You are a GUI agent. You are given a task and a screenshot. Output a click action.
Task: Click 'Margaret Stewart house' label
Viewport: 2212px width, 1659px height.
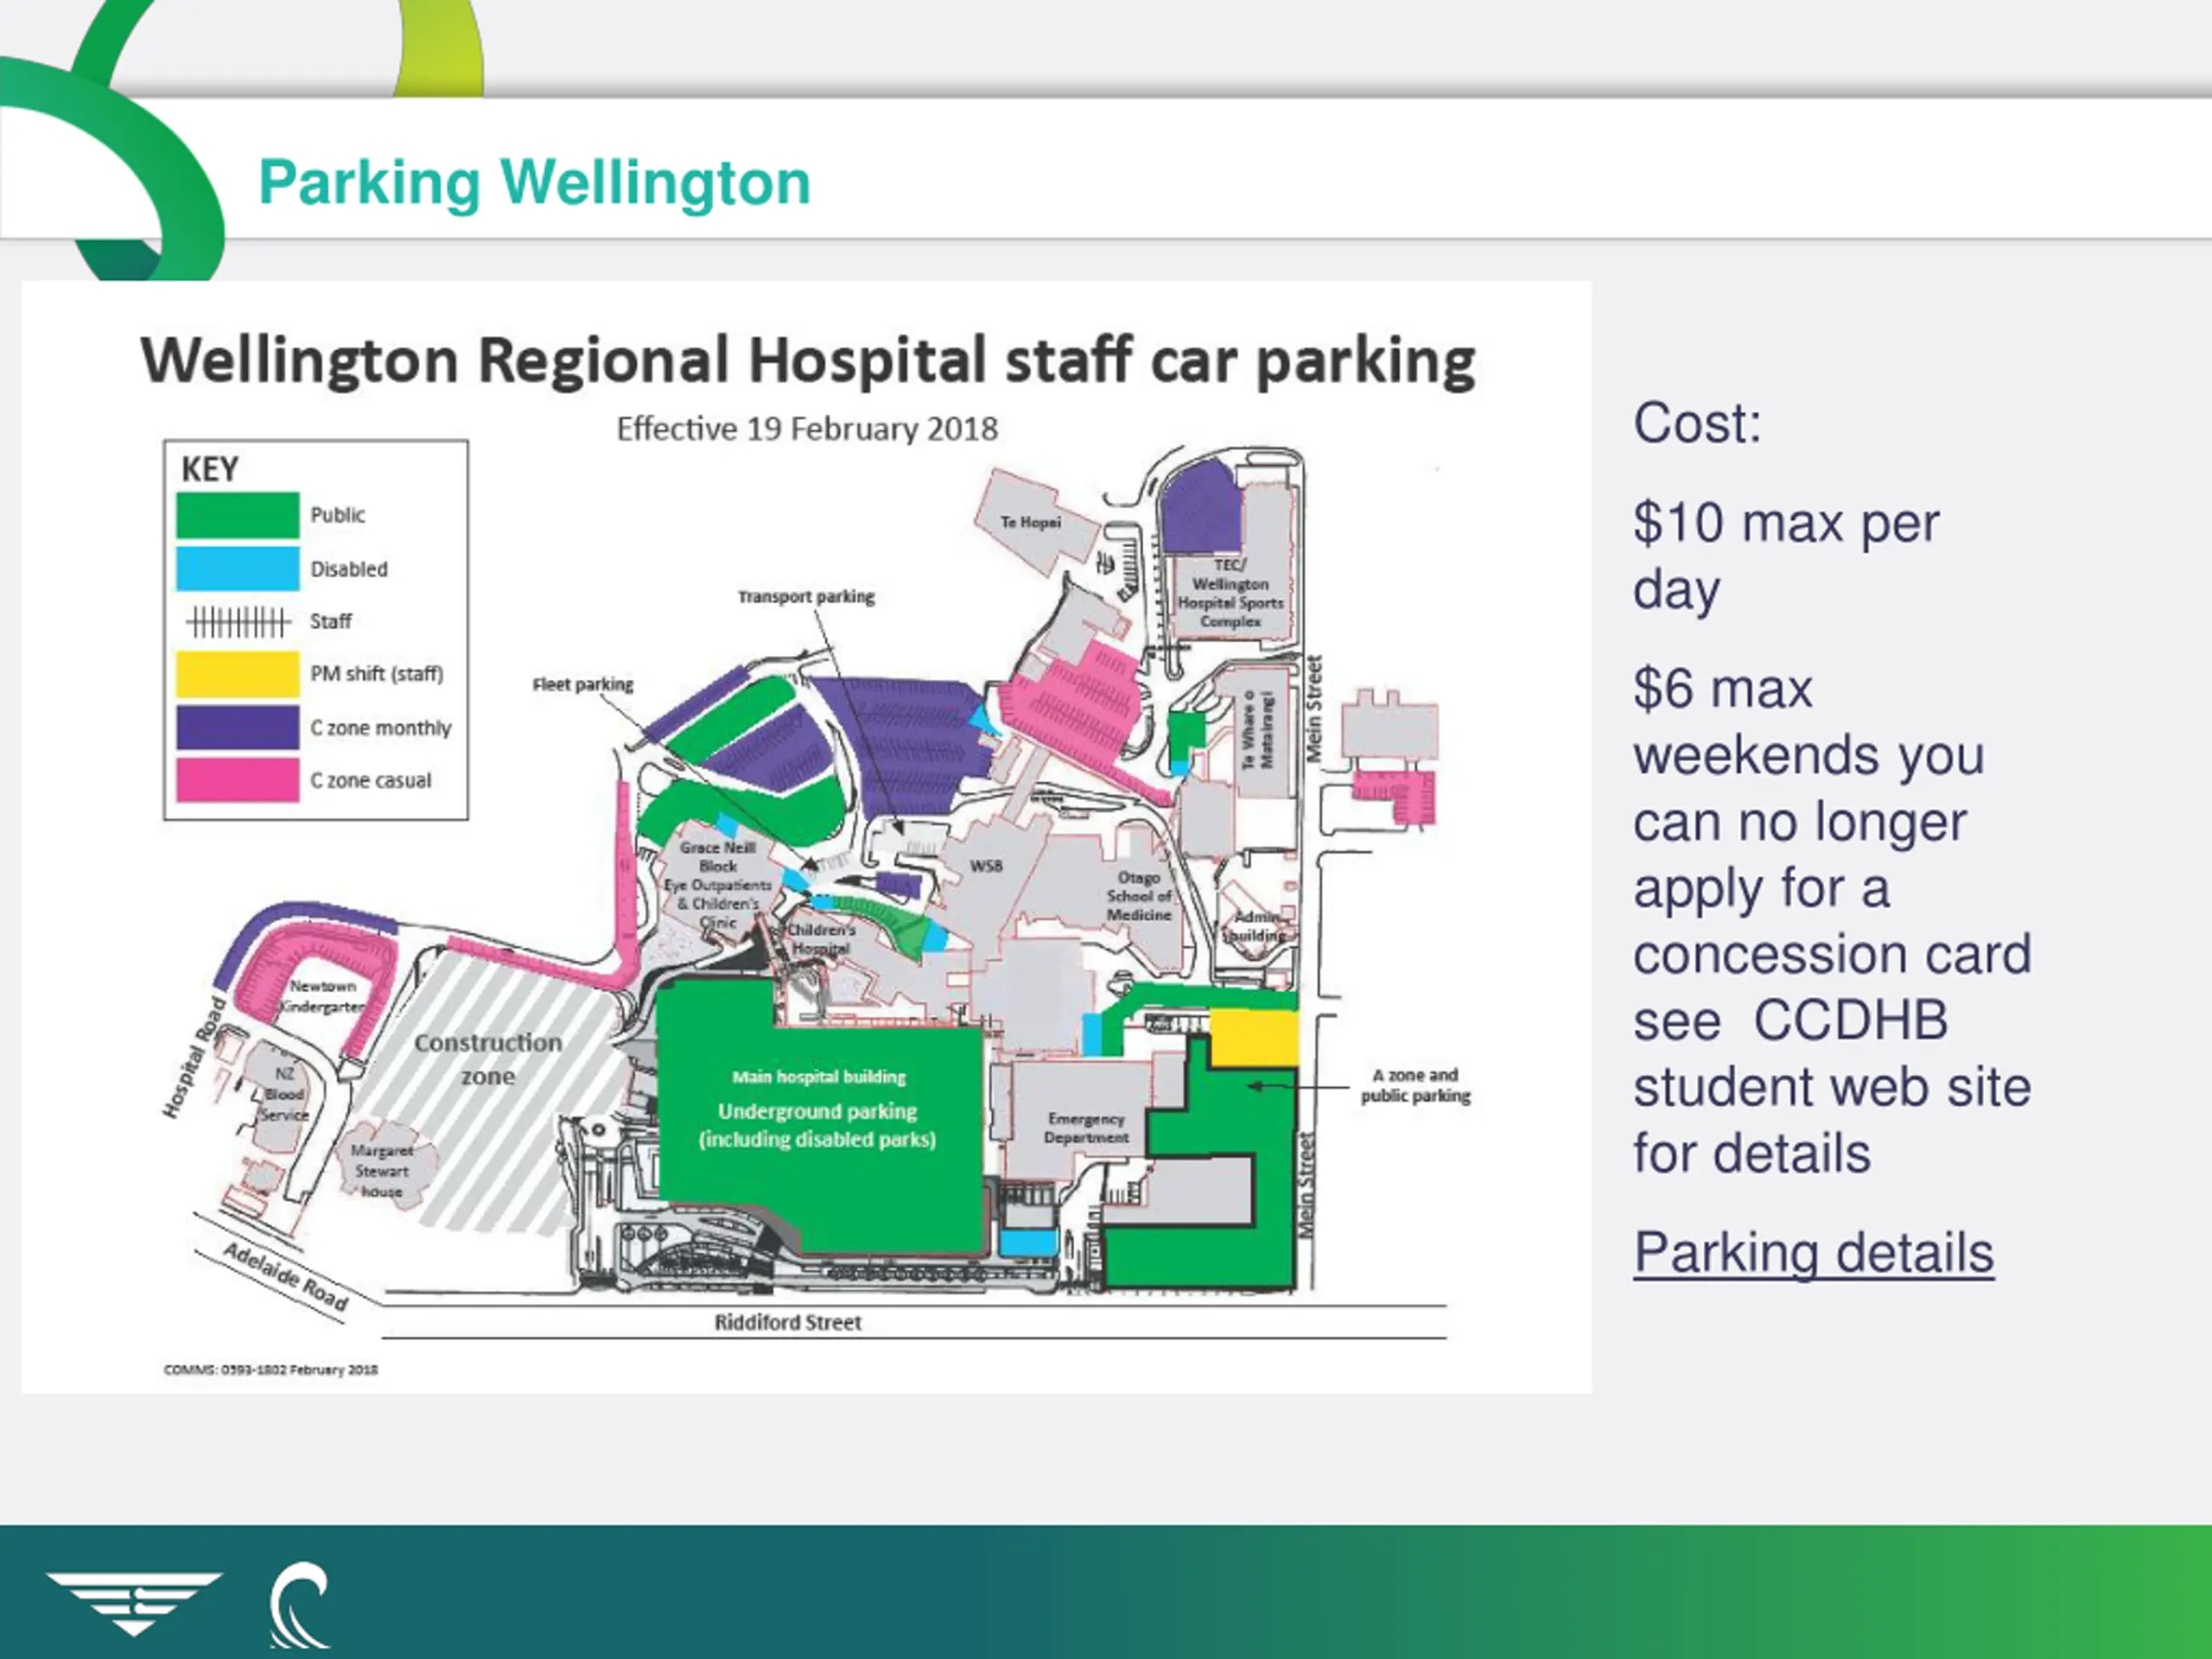click(381, 1171)
